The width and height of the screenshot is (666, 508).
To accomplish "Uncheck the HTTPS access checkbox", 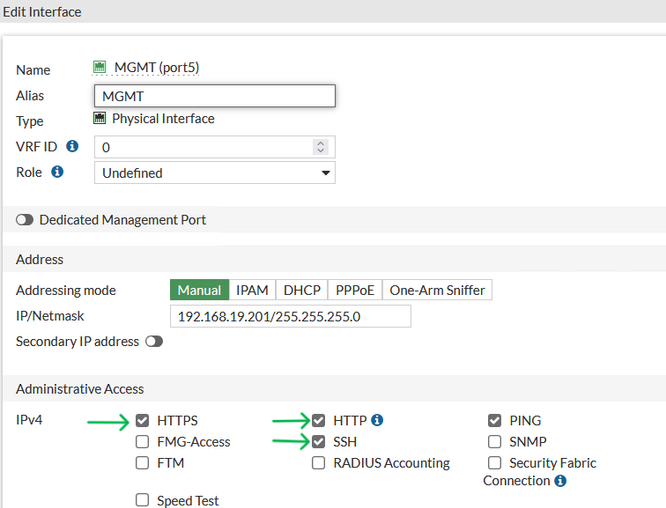I will [x=142, y=421].
